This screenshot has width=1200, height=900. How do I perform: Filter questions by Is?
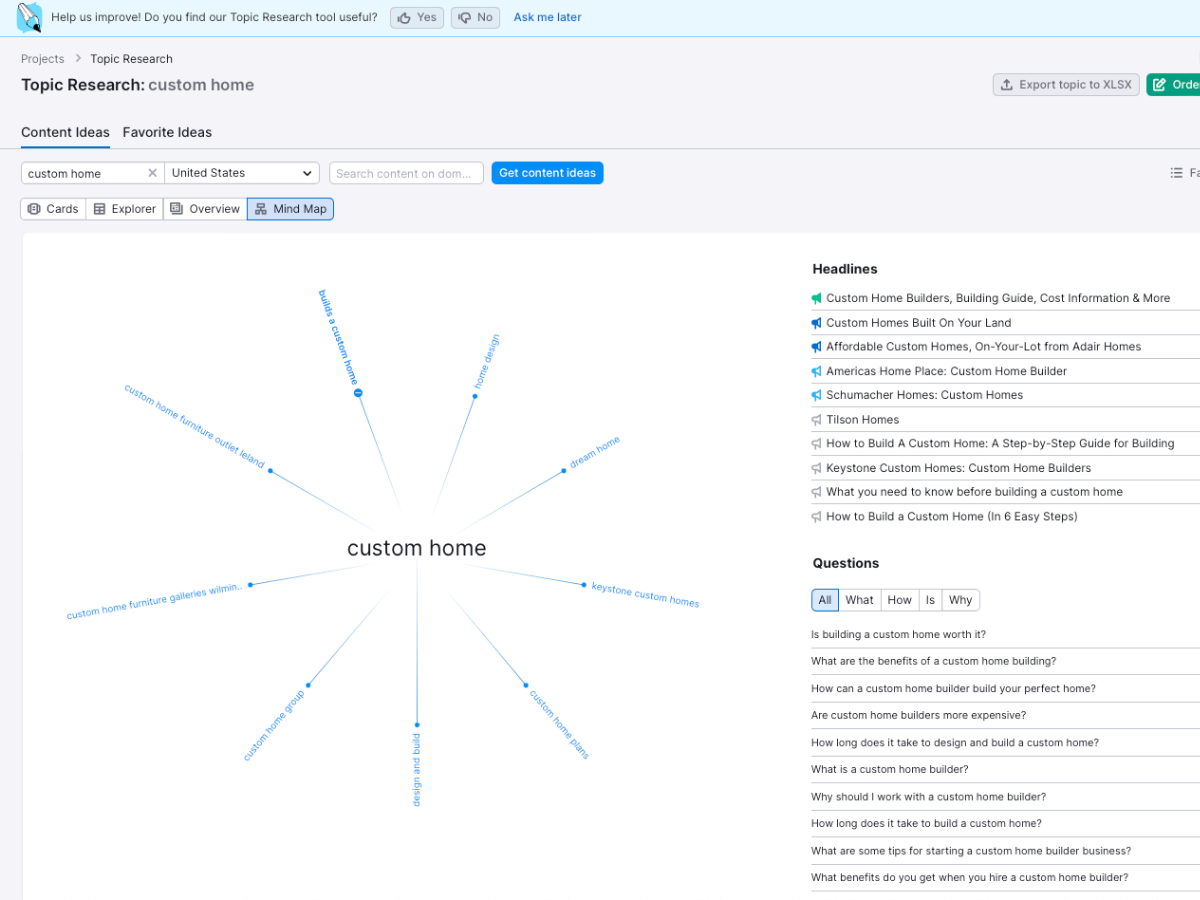[930, 600]
